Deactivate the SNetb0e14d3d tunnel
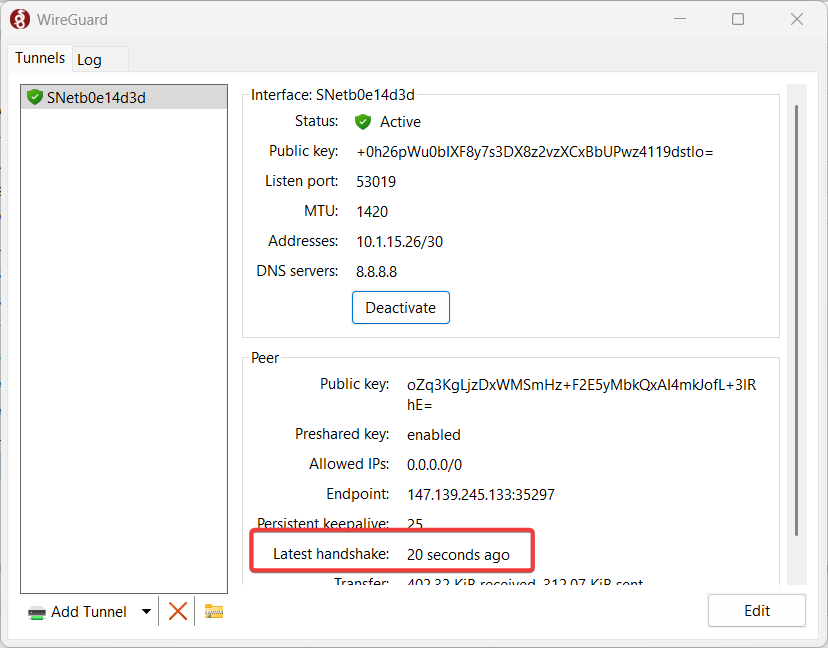Viewport: 828px width, 648px height. tap(401, 307)
